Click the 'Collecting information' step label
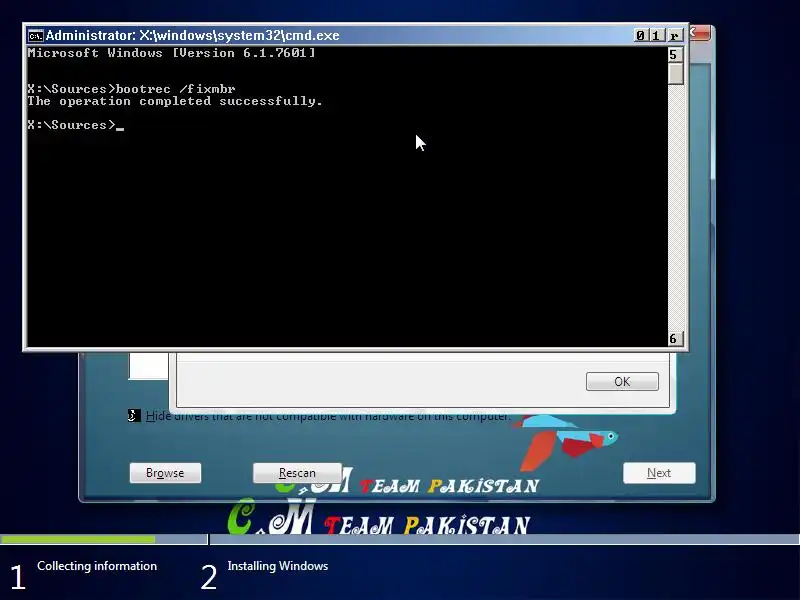This screenshot has width=800, height=600. [97, 566]
